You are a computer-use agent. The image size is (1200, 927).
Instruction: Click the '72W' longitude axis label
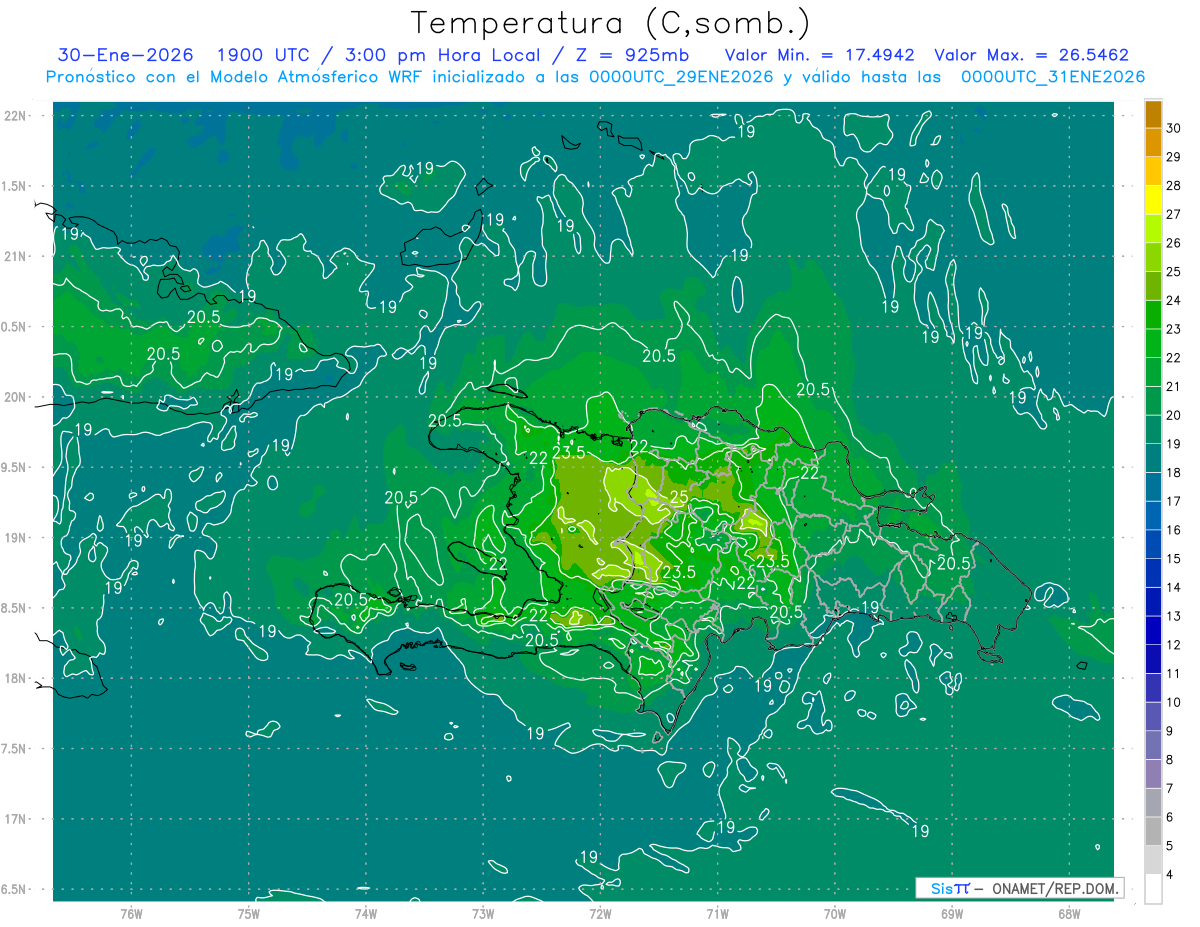(x=600, y=912)
